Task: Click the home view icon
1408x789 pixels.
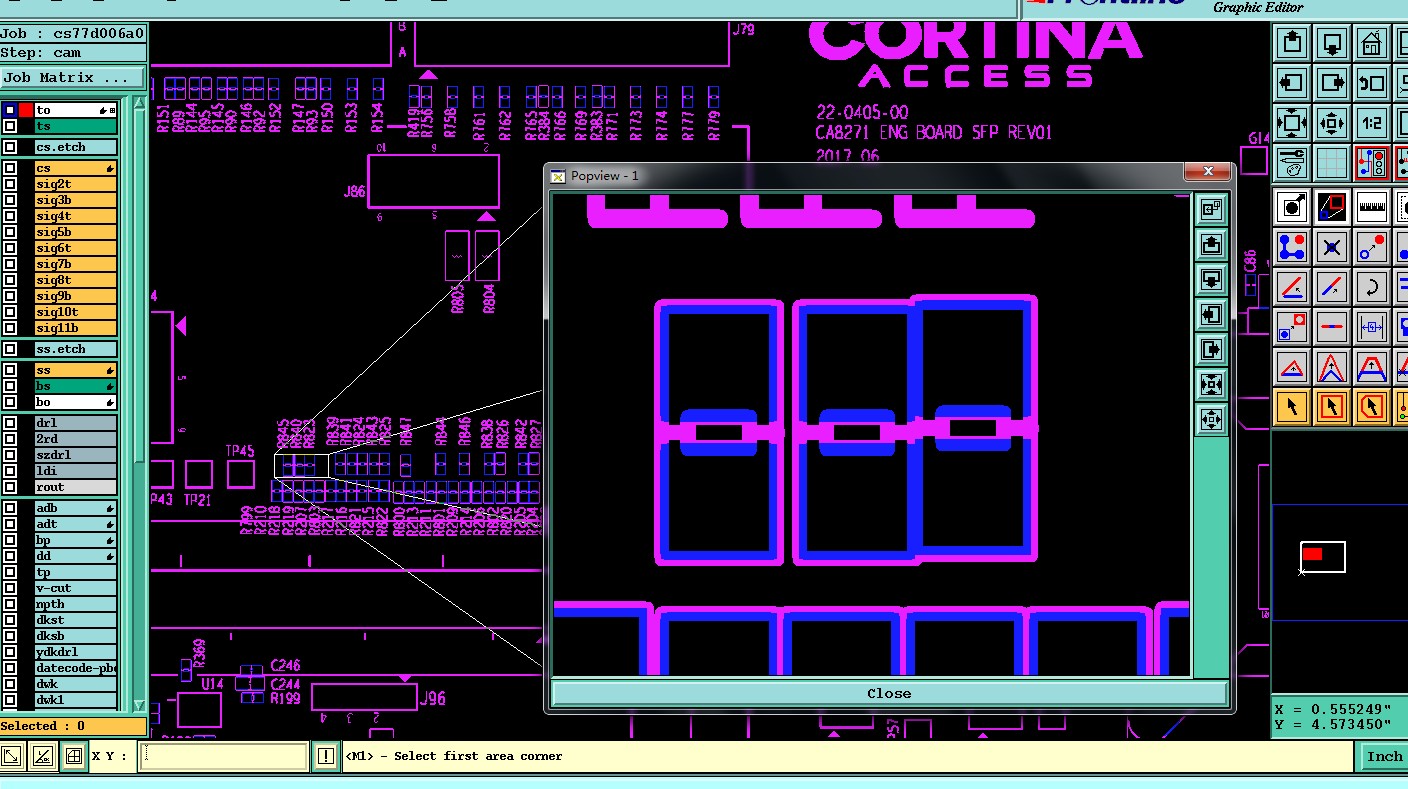Action: click(x=1372, y=43)
